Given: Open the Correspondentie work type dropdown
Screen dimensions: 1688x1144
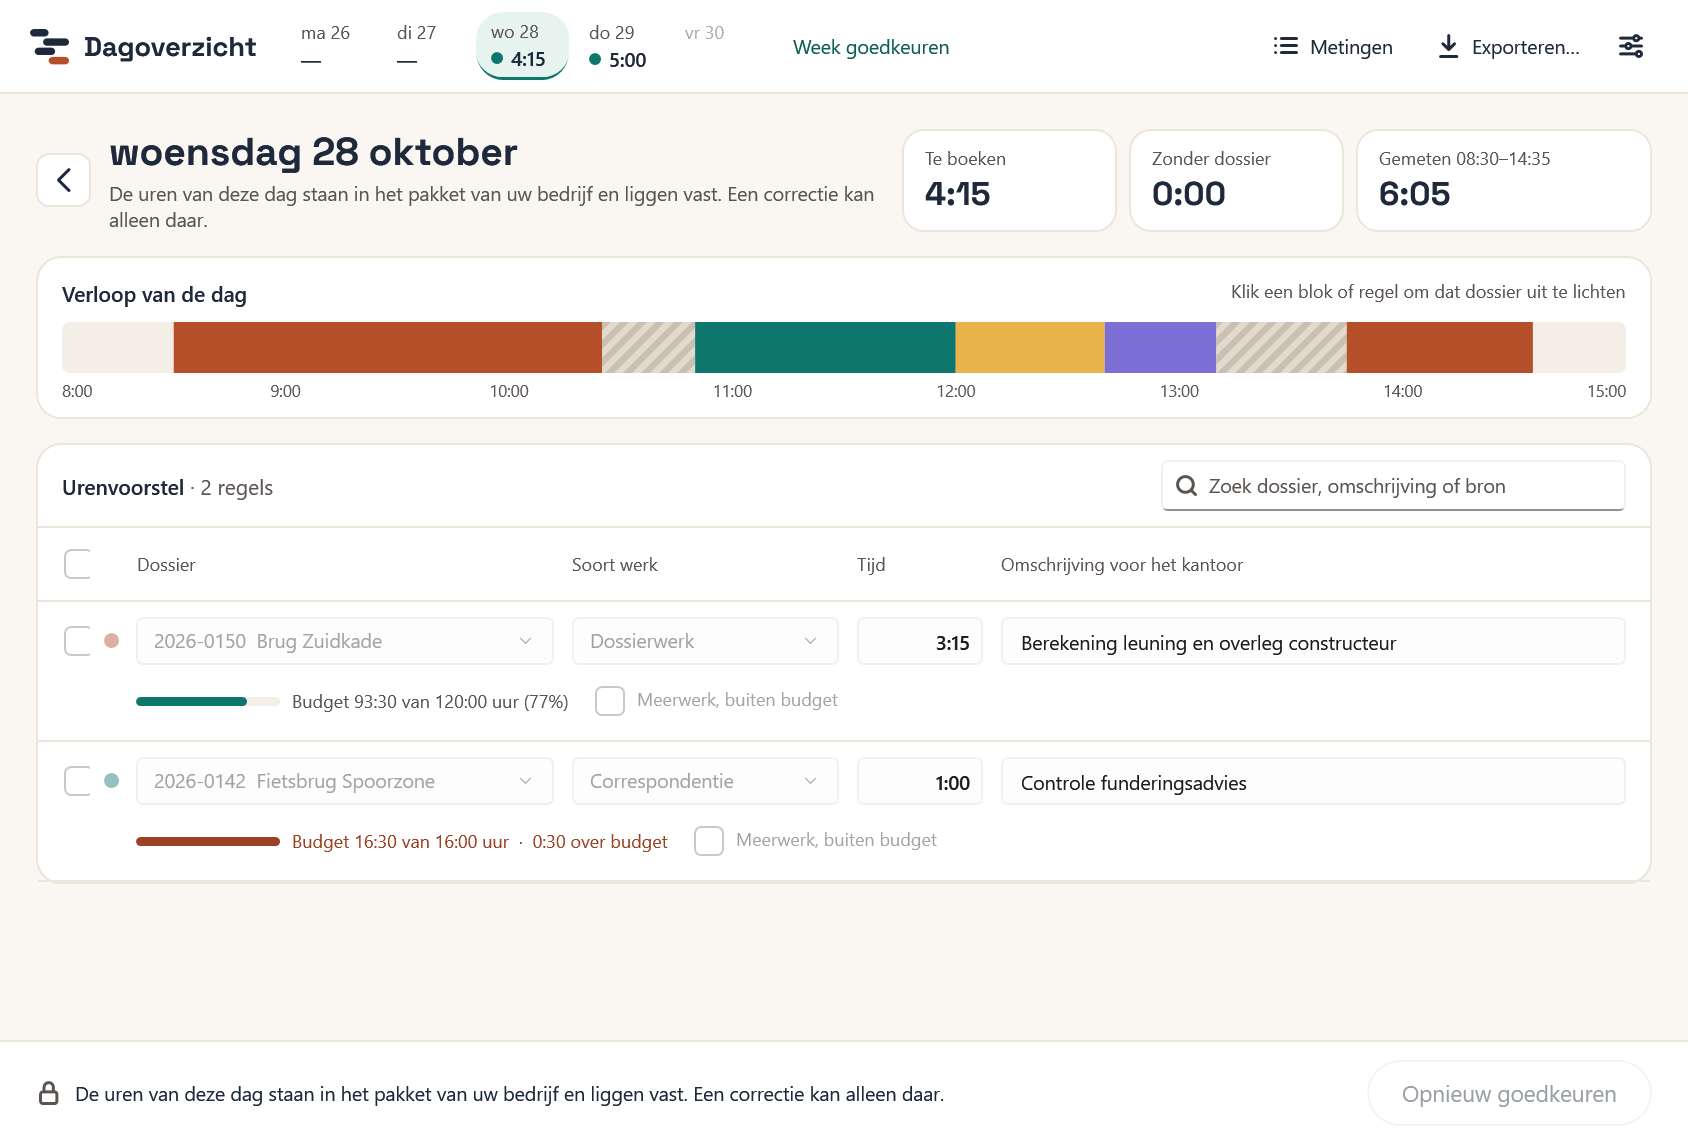Looking at the screenshot, I should 705,781.
